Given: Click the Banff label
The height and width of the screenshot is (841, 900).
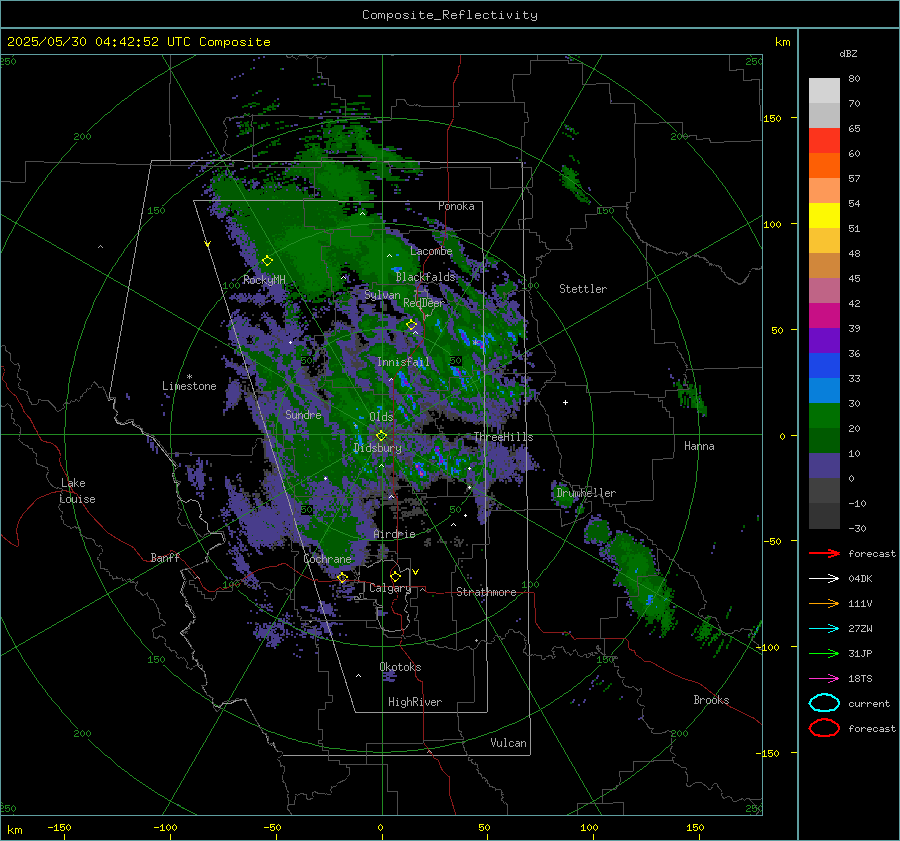Looking at the screenshot, I should click(165, 557).
